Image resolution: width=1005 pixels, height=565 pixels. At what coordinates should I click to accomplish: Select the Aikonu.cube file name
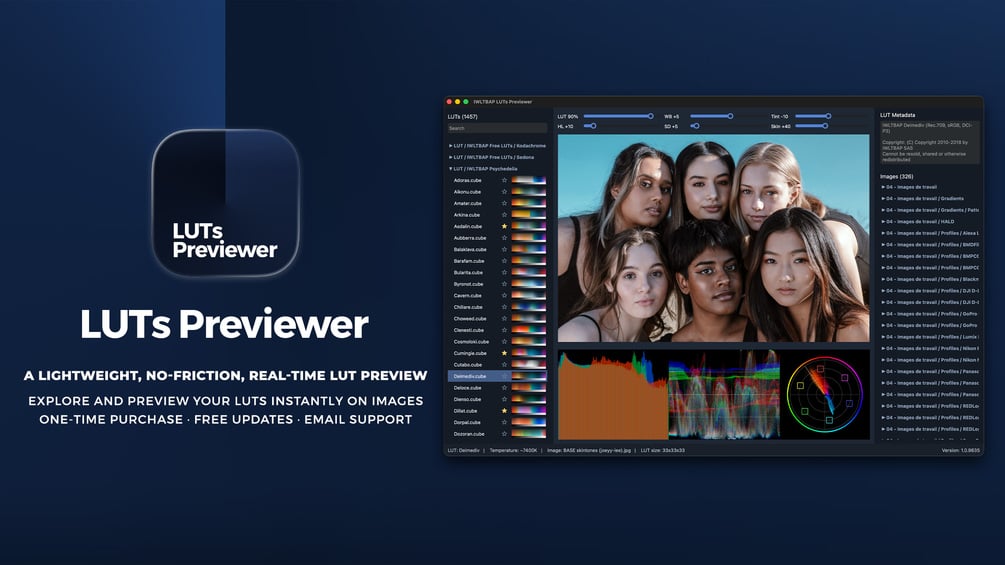pos(467,192)
